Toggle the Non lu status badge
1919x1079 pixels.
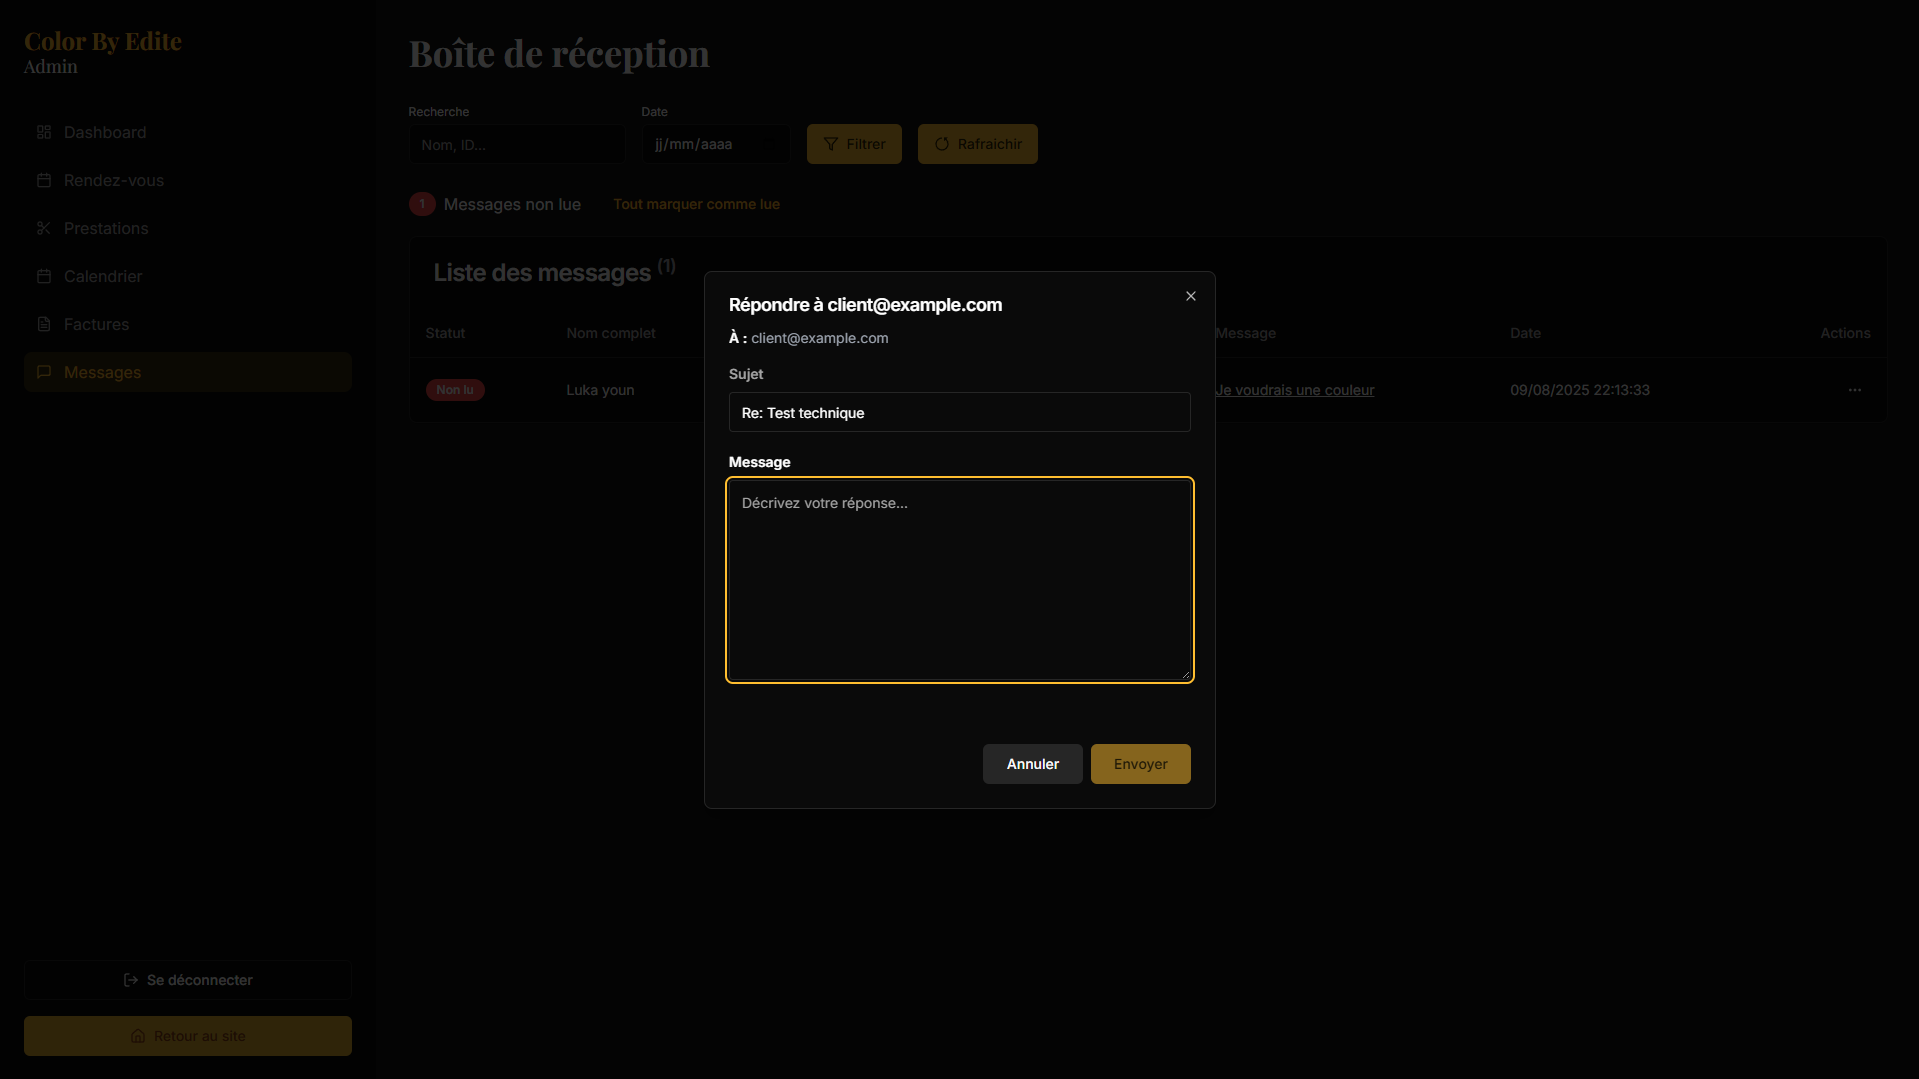point(455,390)
